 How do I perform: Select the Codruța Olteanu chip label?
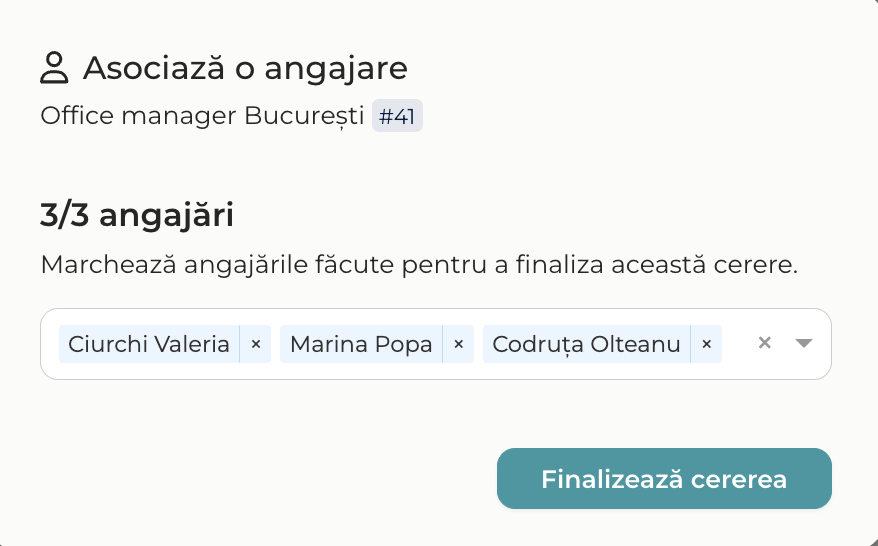586,344
